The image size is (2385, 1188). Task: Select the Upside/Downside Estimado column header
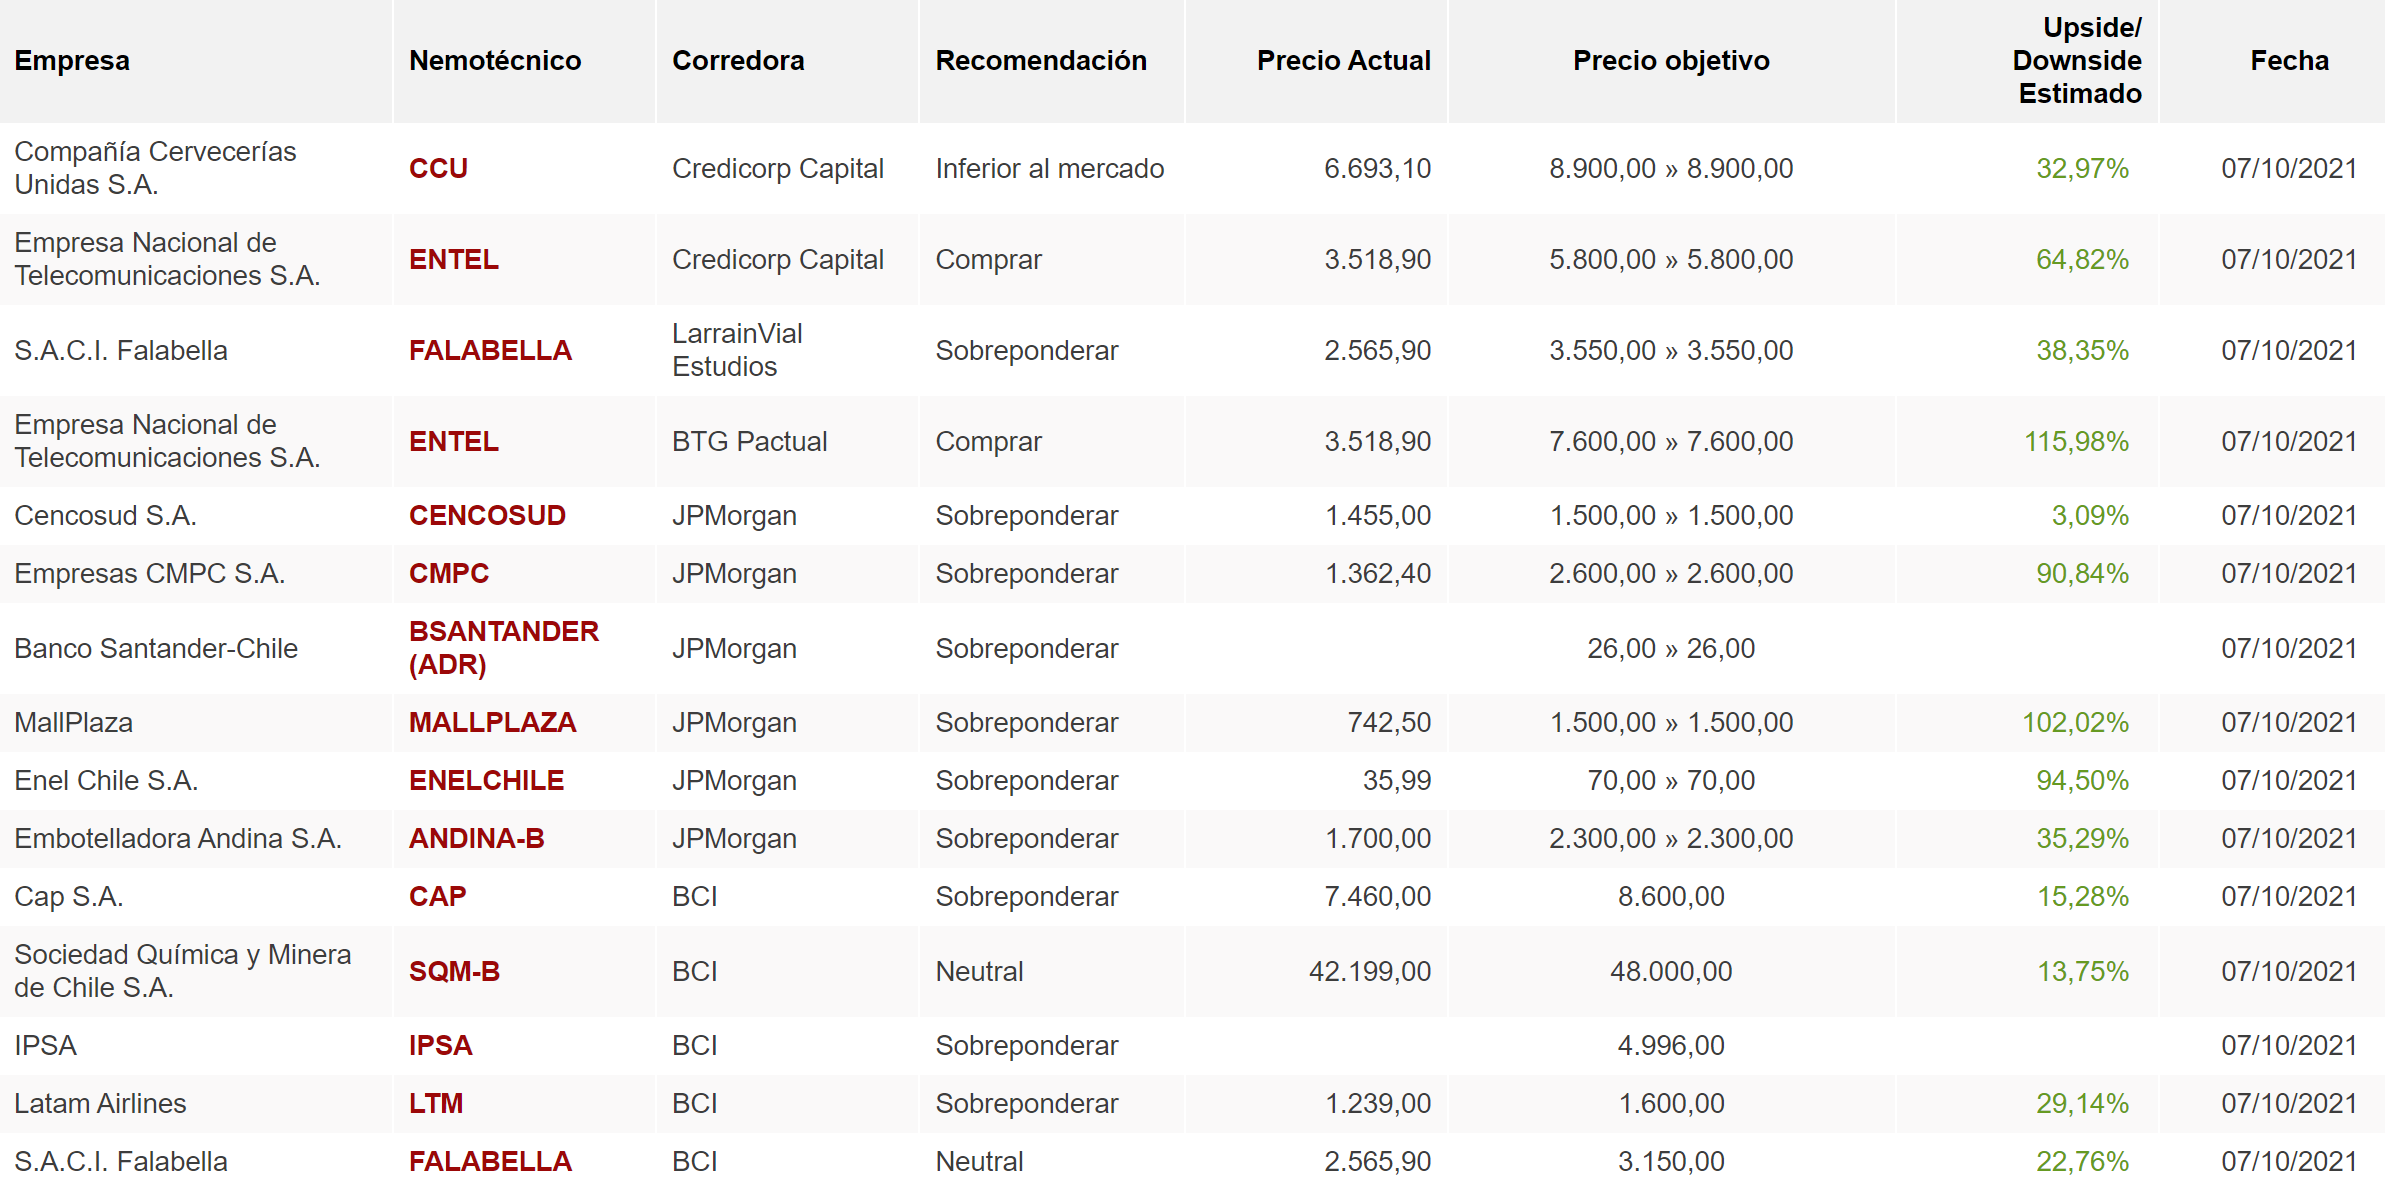(x=2077, y=60)
